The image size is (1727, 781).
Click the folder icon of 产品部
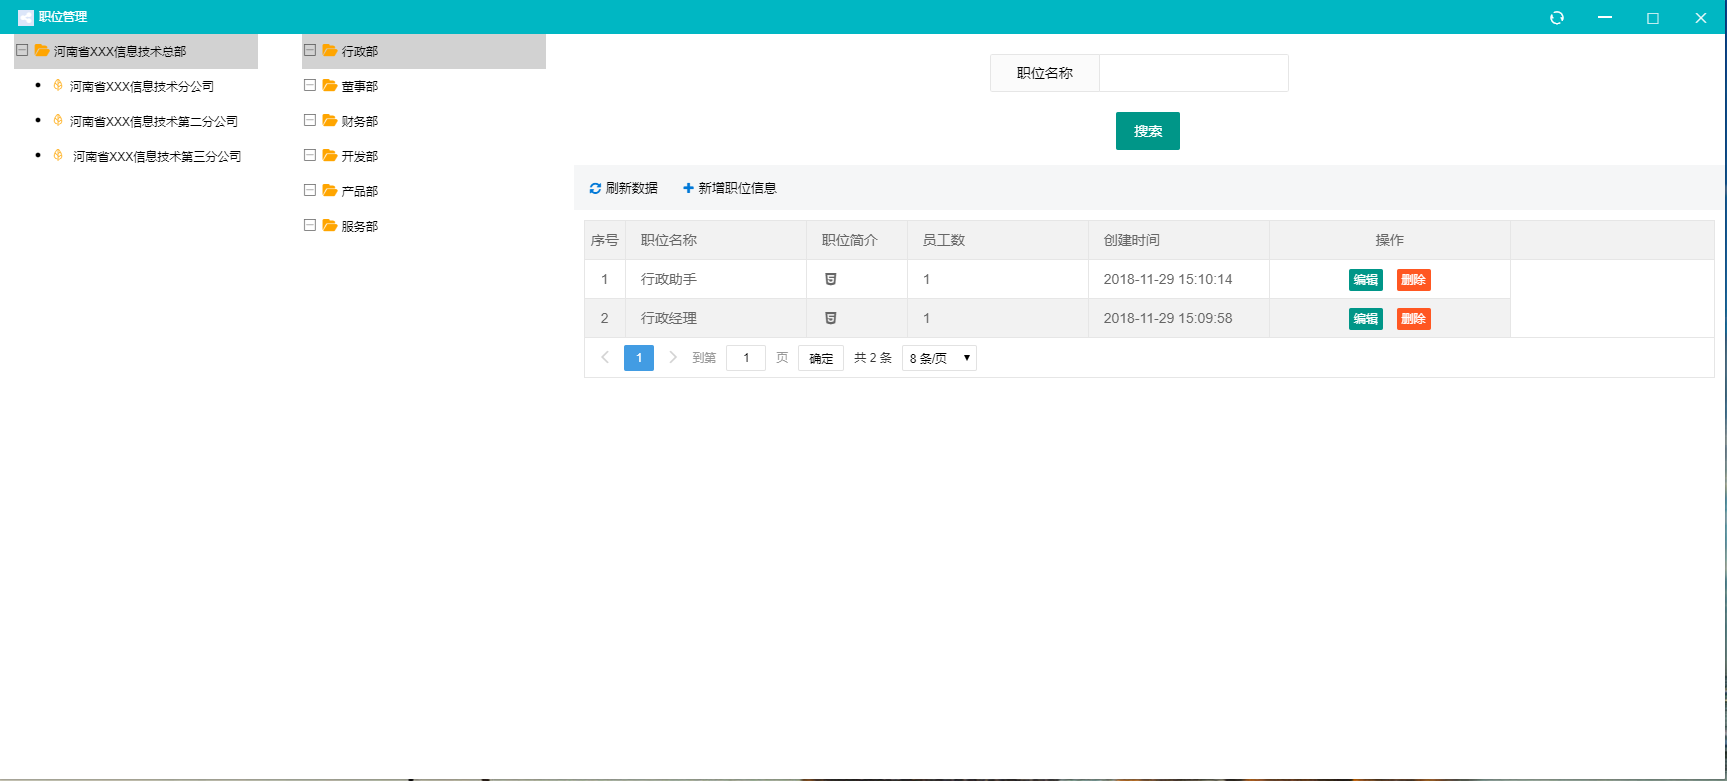point(330,190)
